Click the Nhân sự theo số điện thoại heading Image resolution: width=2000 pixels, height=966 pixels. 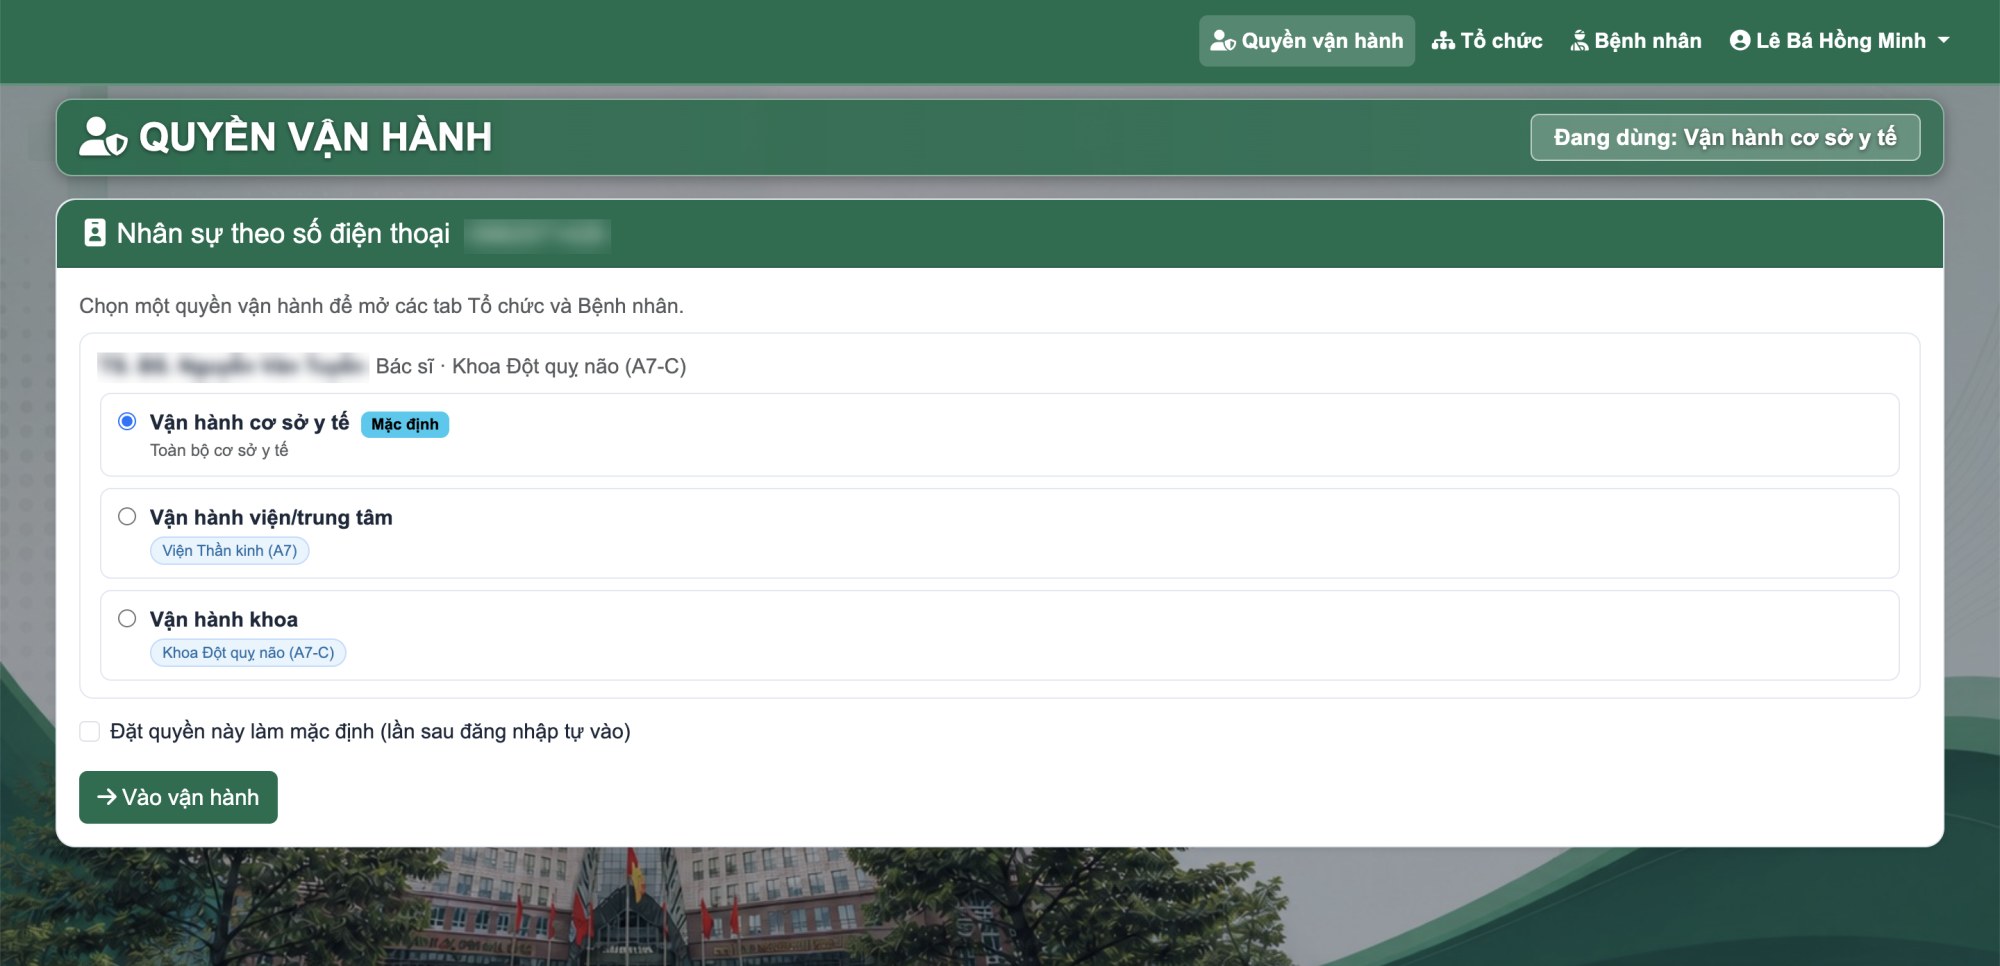283,233
